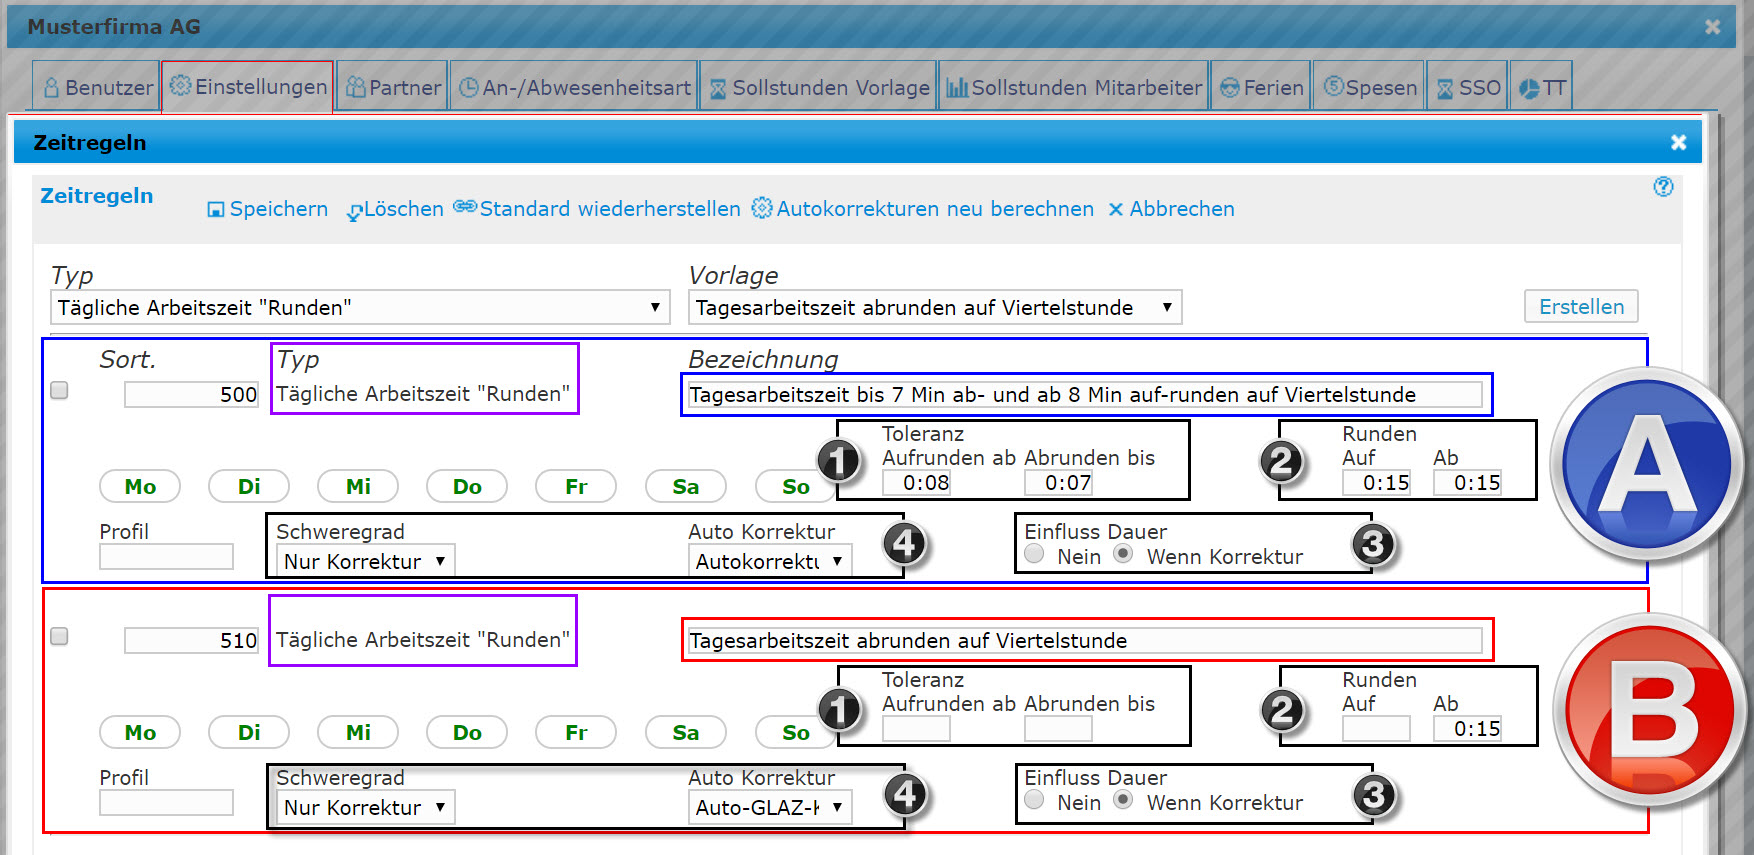The width and height of the screenshot is (1754, 855).
Task: Open the Benutzer tab
Action: click(x=96, y=87)
